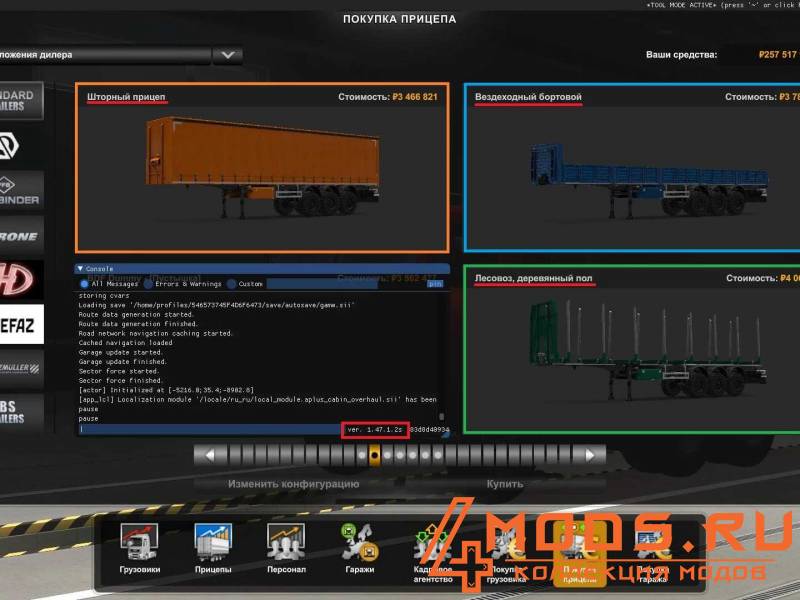Select the TBS Trailers brand logo
Screen dimensions: 800x600
(x=20, y=413)
